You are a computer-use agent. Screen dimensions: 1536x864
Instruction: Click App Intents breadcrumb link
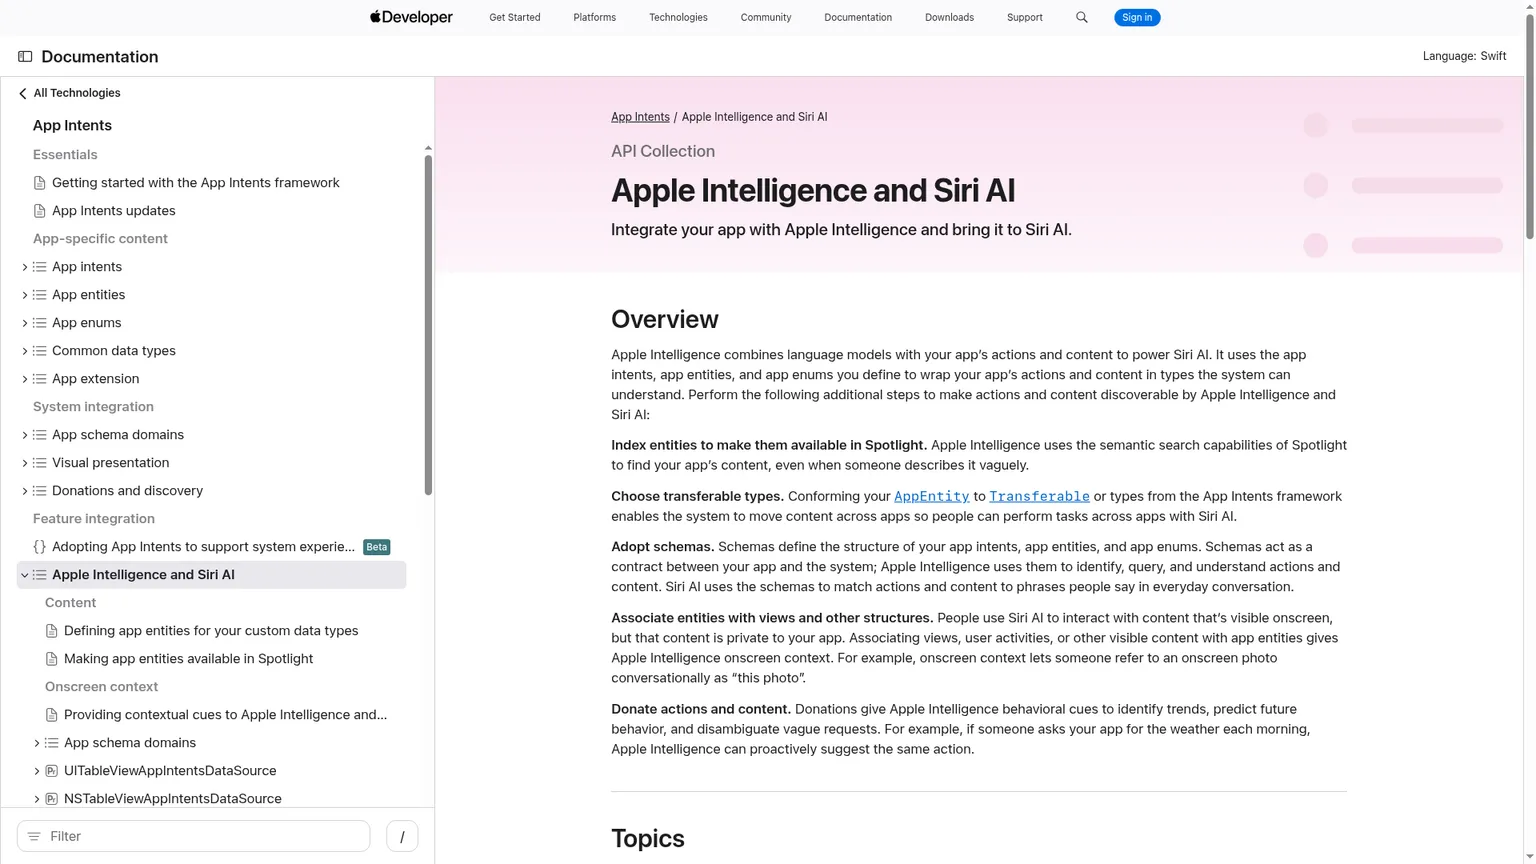(x=640, y=117)
